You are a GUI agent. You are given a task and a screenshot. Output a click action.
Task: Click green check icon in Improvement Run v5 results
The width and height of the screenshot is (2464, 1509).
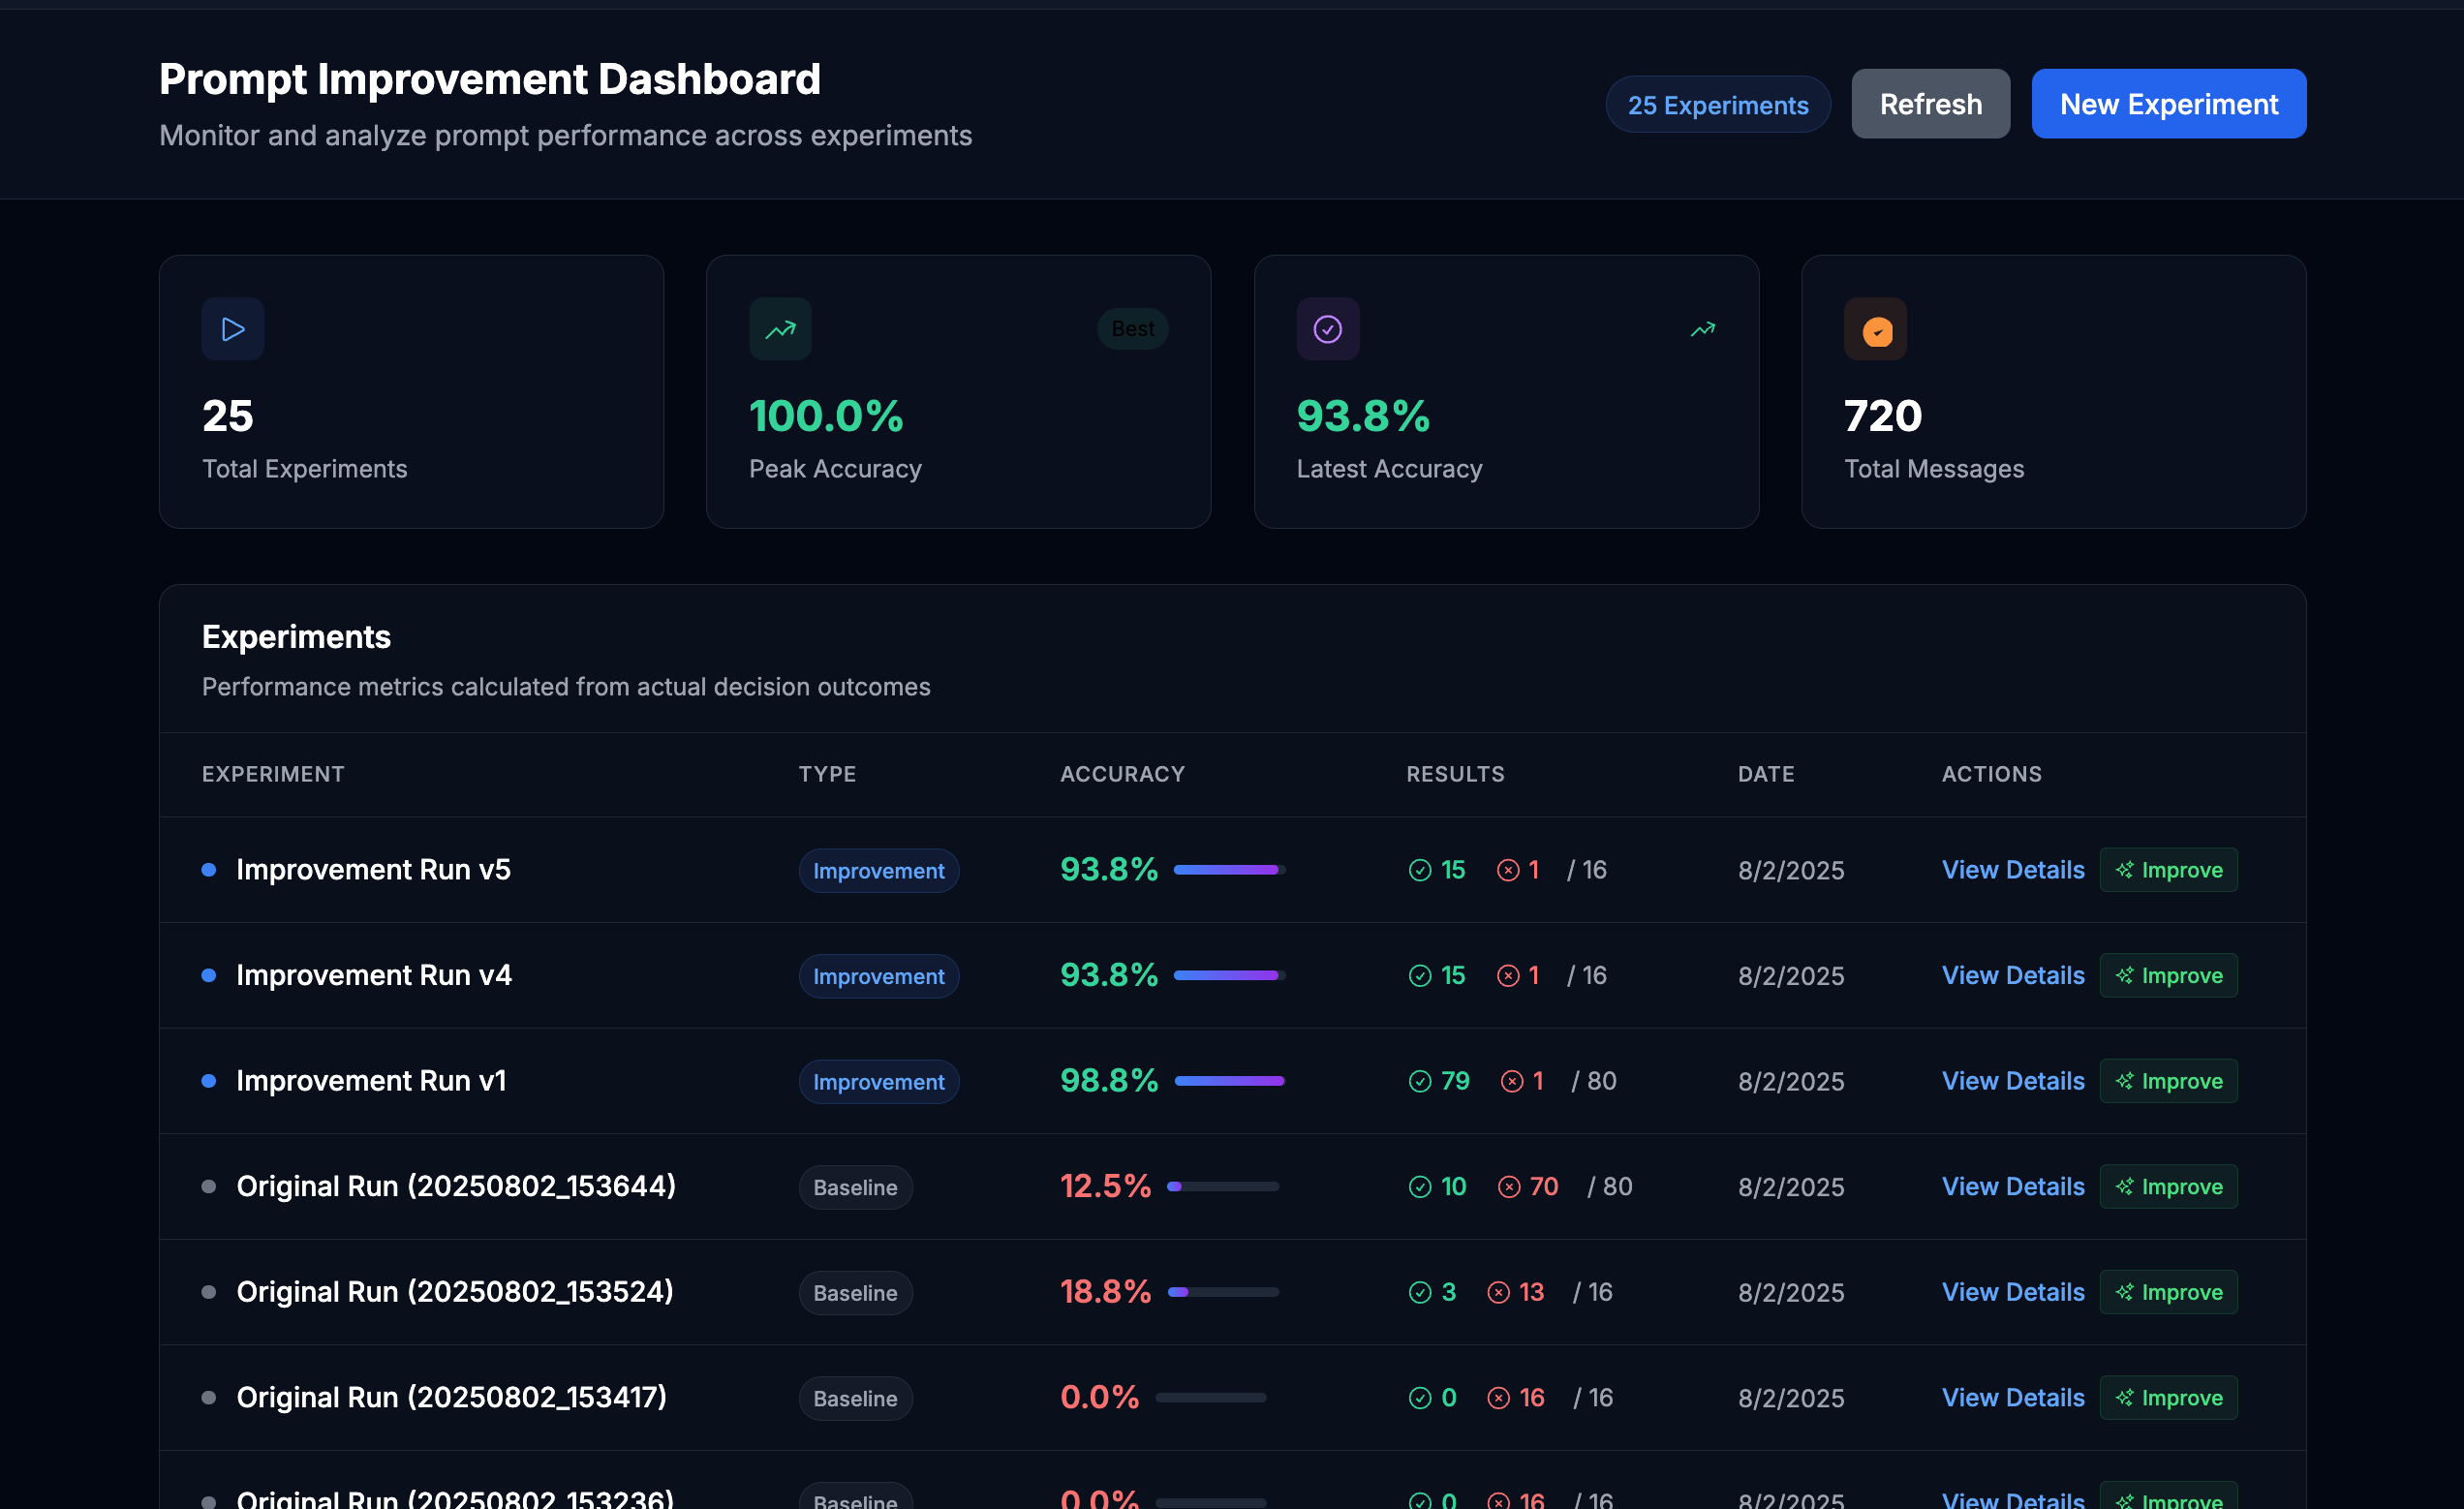[x=1419, y=870]
